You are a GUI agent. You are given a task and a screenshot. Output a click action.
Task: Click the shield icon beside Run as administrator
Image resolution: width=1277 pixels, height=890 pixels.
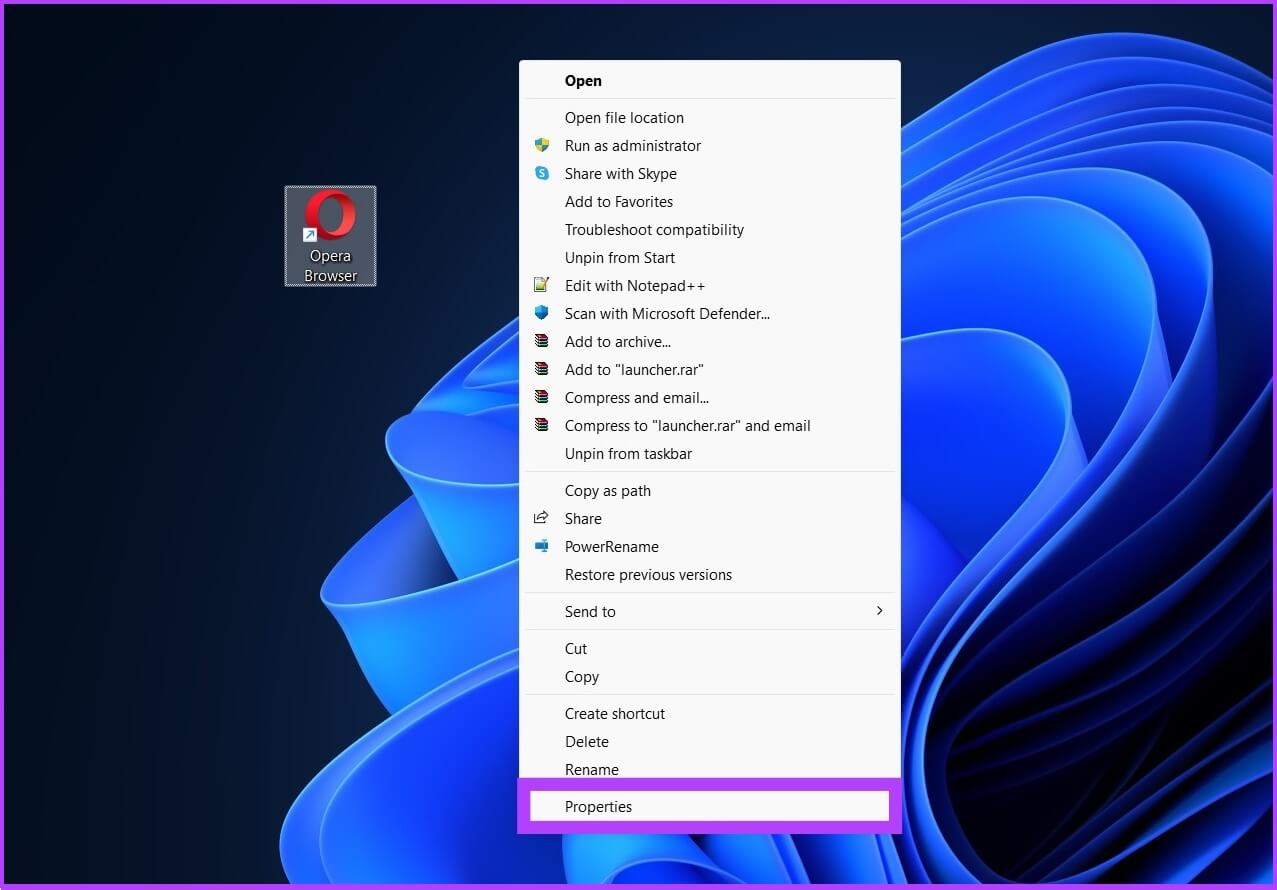542,145
